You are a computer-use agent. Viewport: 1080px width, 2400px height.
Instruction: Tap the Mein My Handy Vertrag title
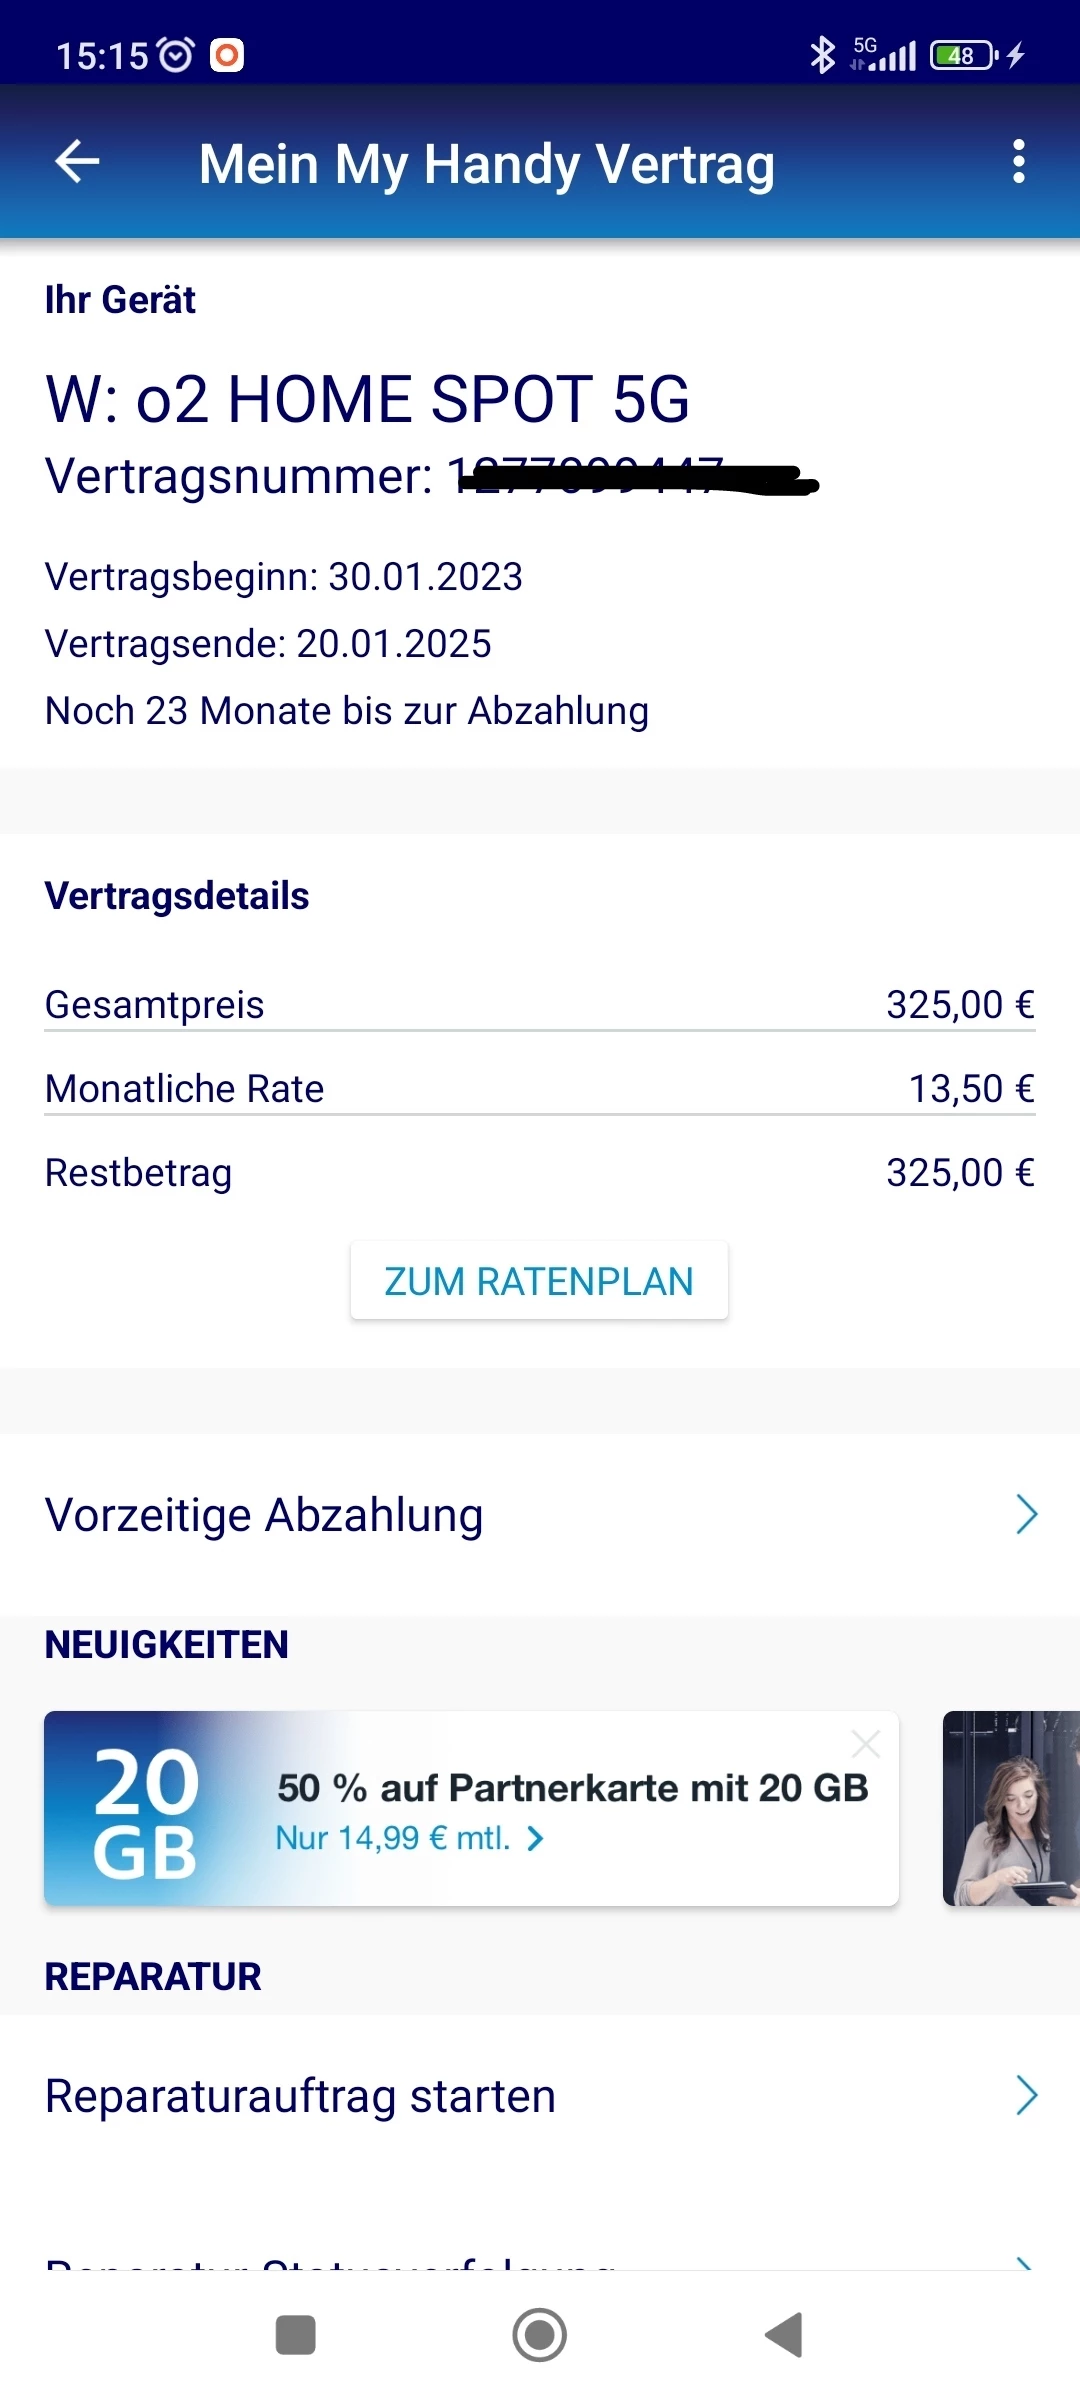(x=487, y=164)
